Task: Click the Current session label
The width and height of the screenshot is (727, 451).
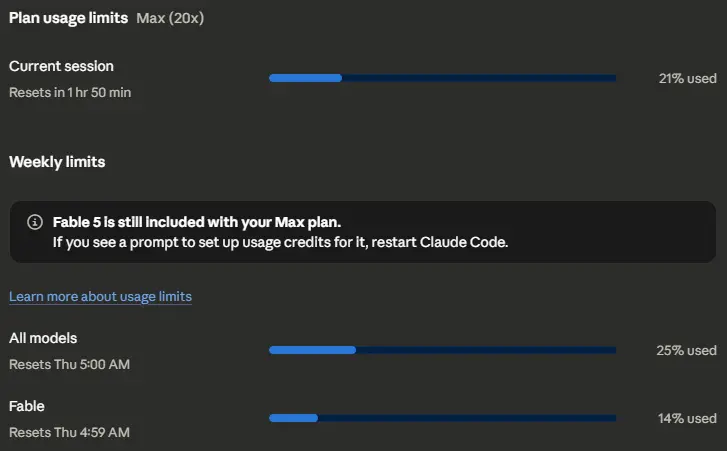Action: pyautogui.click(x=61, y=66)
